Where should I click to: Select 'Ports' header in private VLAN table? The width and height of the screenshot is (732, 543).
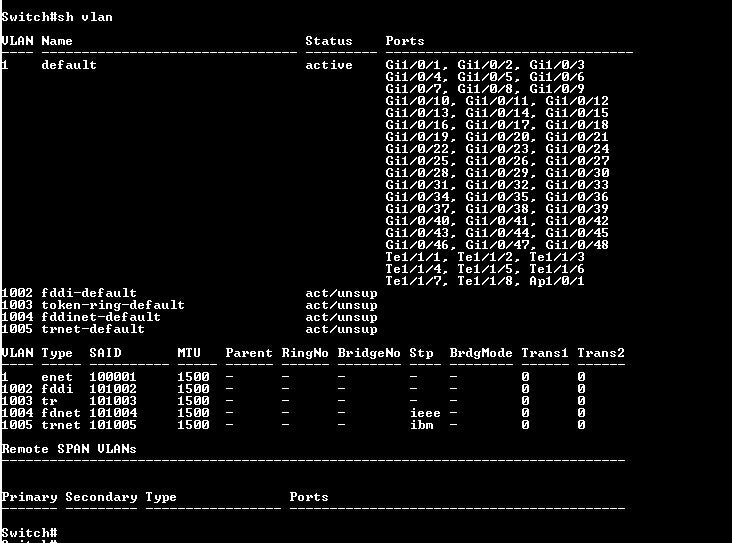pos(309,497)
